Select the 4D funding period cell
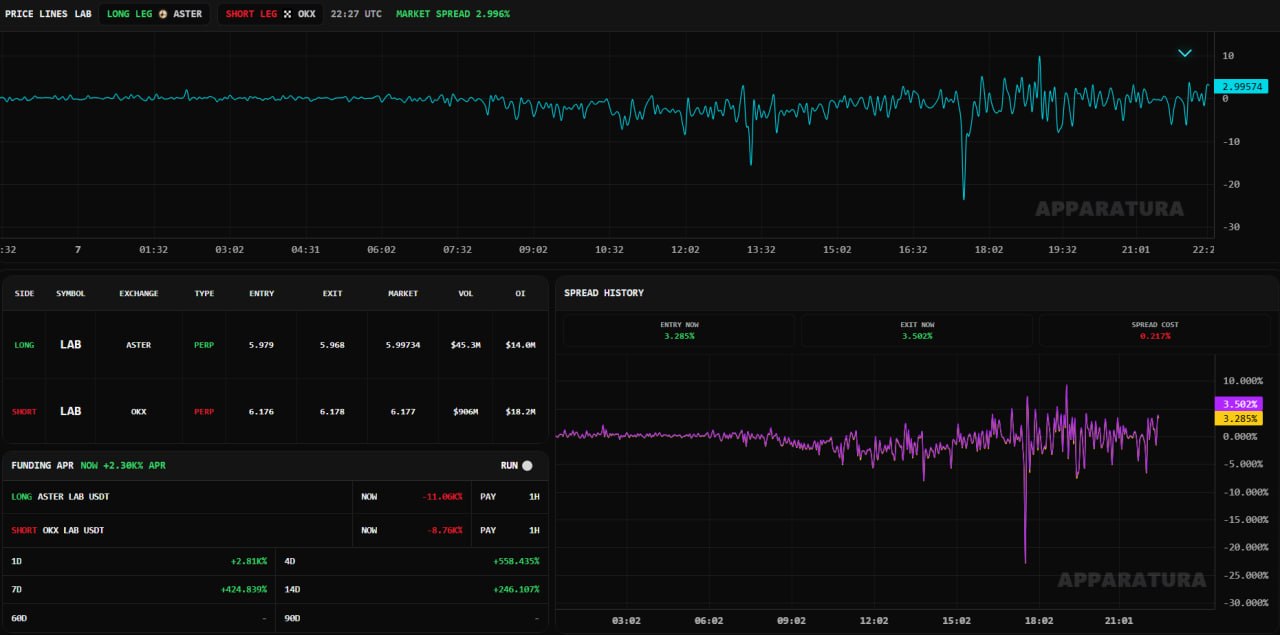This screenshot has height=635, width=1280. (411, 561)
